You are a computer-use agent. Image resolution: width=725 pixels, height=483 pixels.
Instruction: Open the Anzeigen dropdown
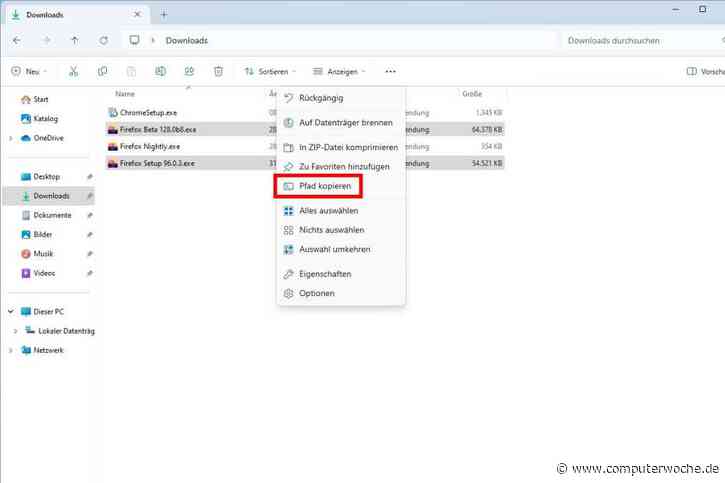point(339,71)
